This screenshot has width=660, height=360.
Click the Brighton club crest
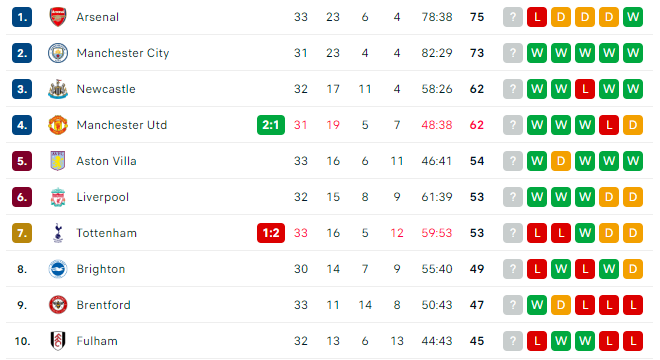point(58,269)
